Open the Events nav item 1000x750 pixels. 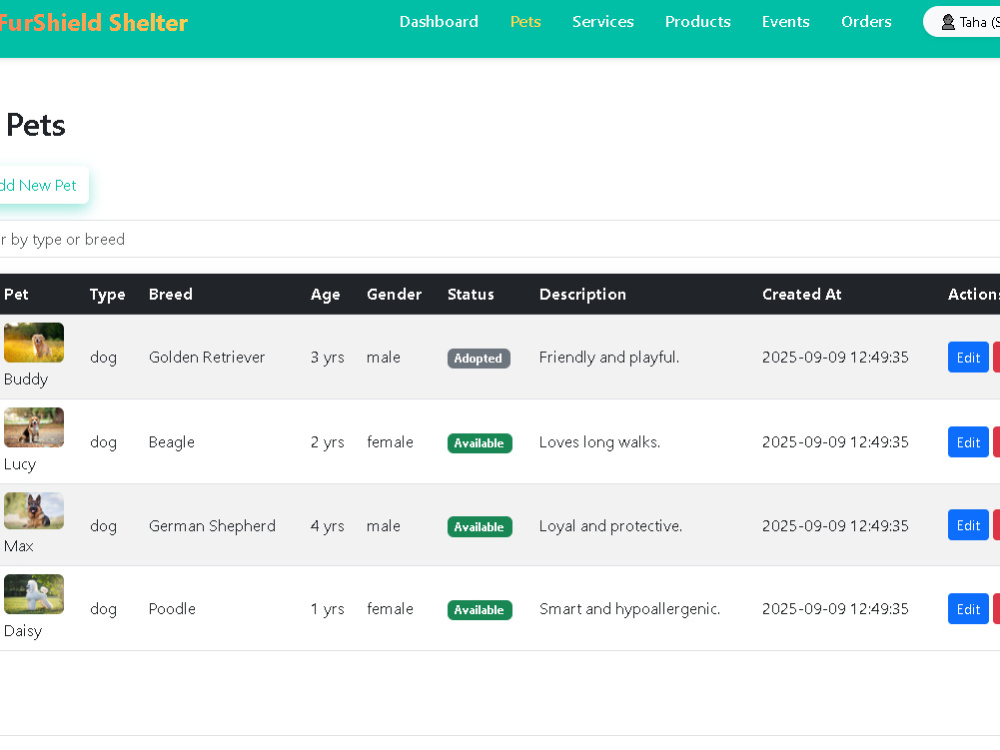point(786,22)
